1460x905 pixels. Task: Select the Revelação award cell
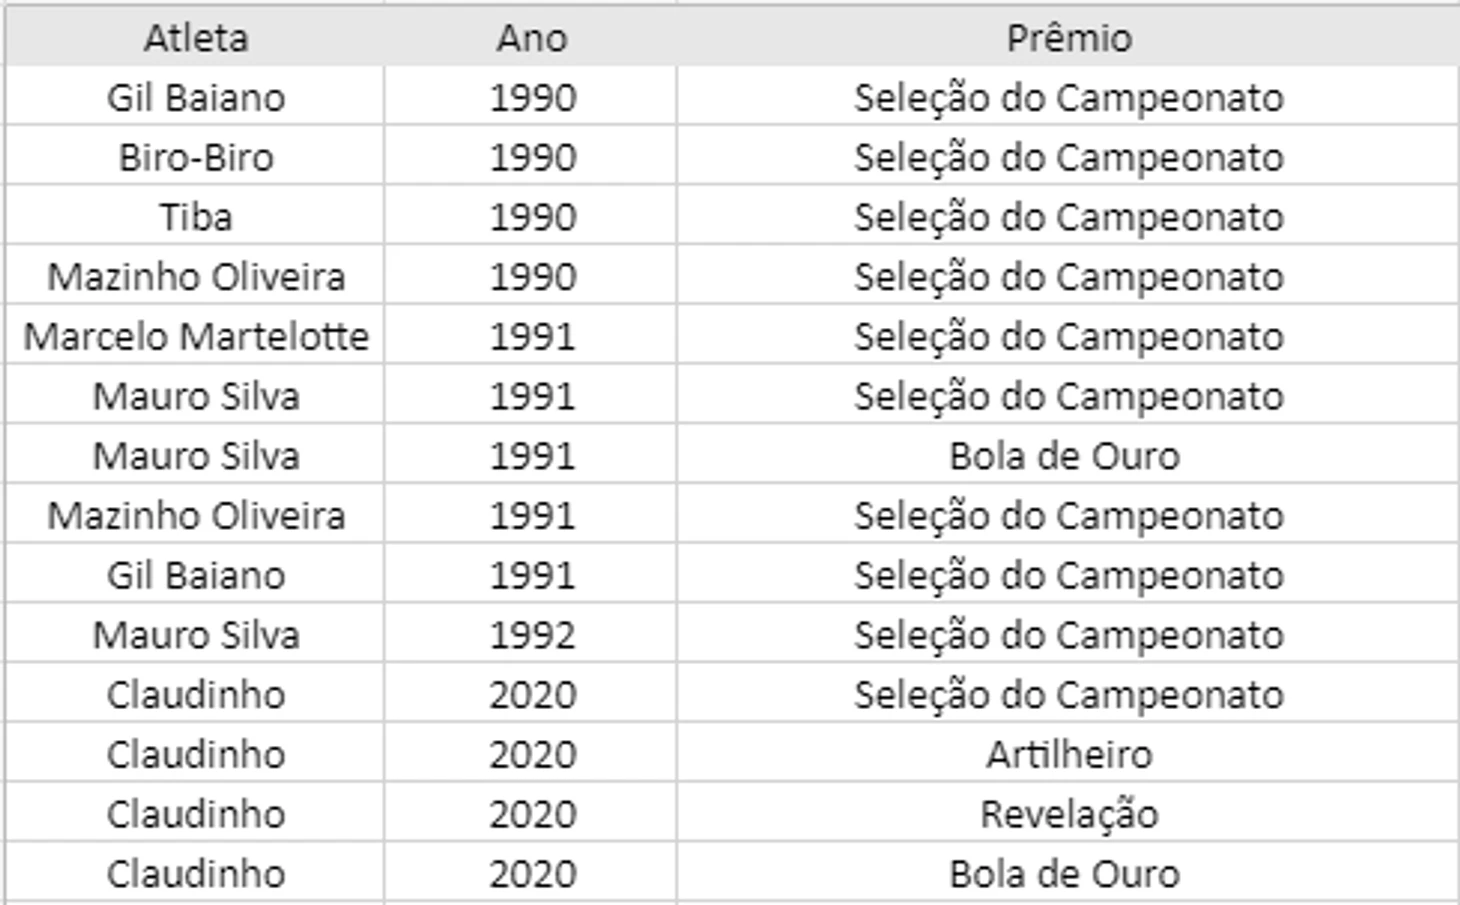(1068, 814)
